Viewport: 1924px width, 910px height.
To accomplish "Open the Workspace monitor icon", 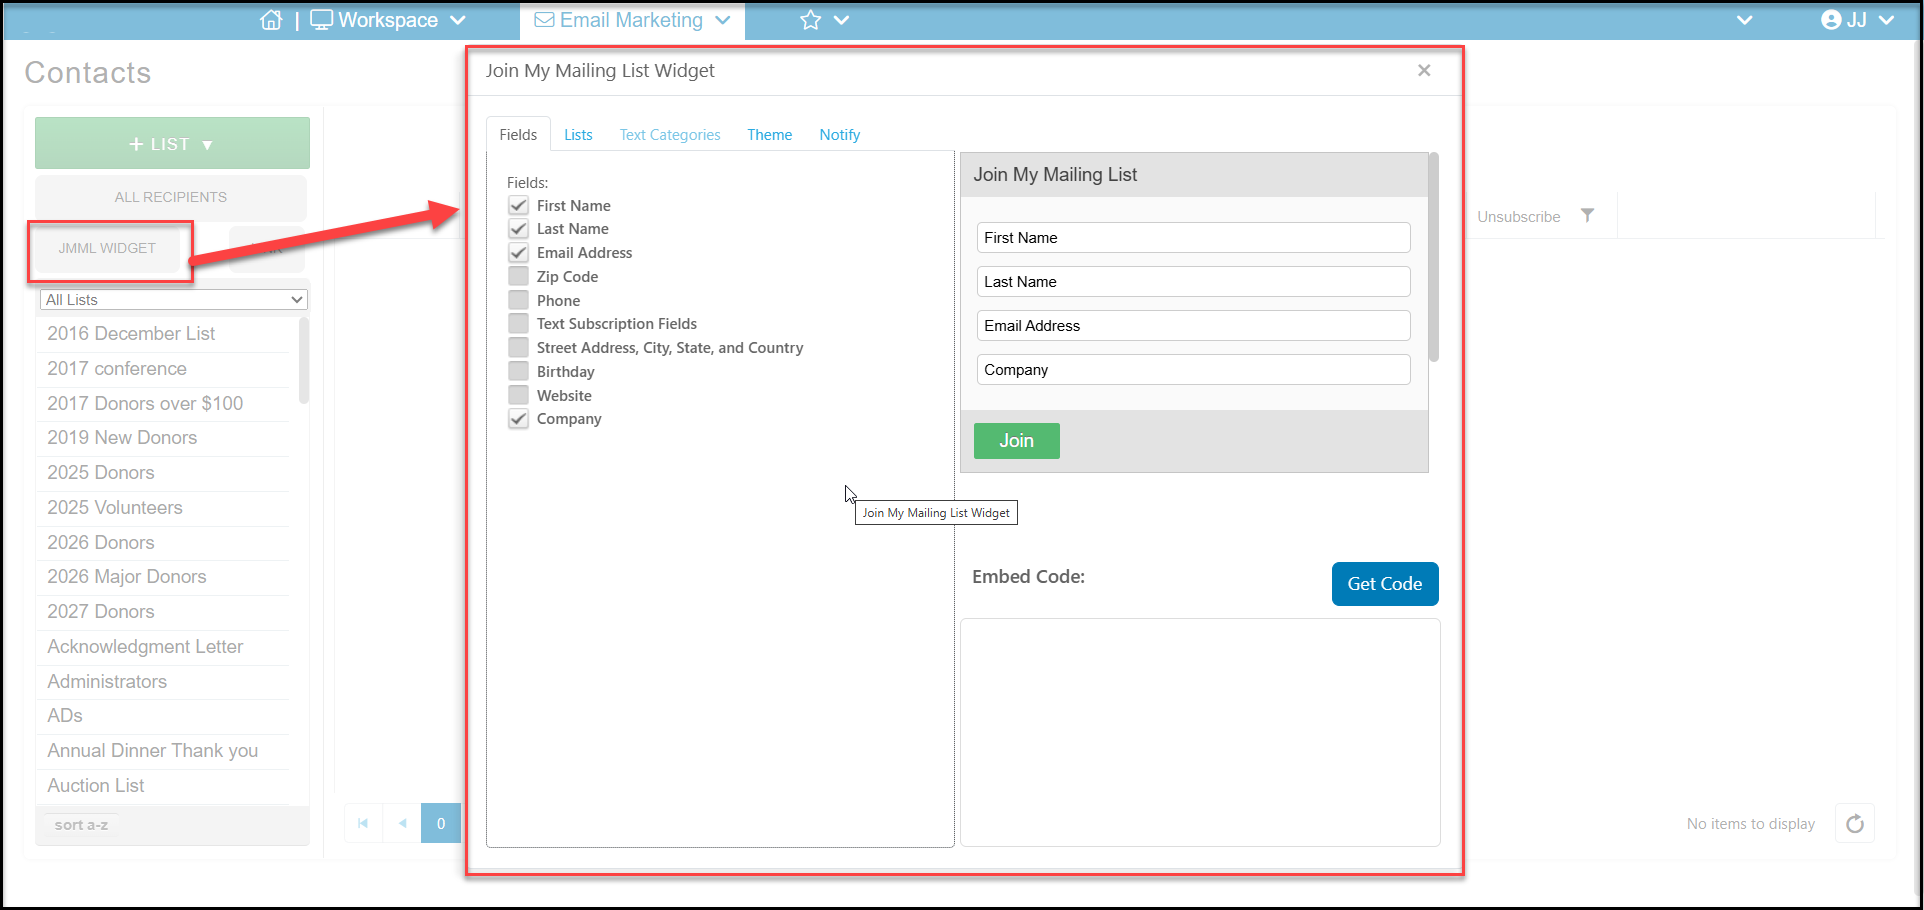I will click(321, 20).
